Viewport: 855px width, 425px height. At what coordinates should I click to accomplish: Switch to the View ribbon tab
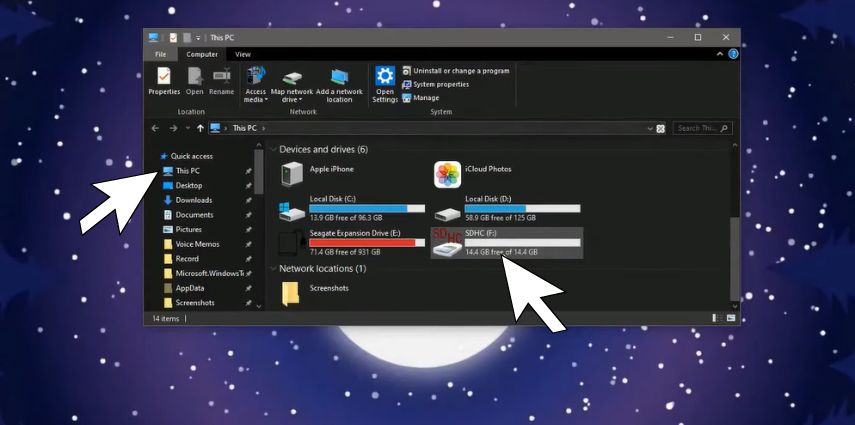click(243, 54)
